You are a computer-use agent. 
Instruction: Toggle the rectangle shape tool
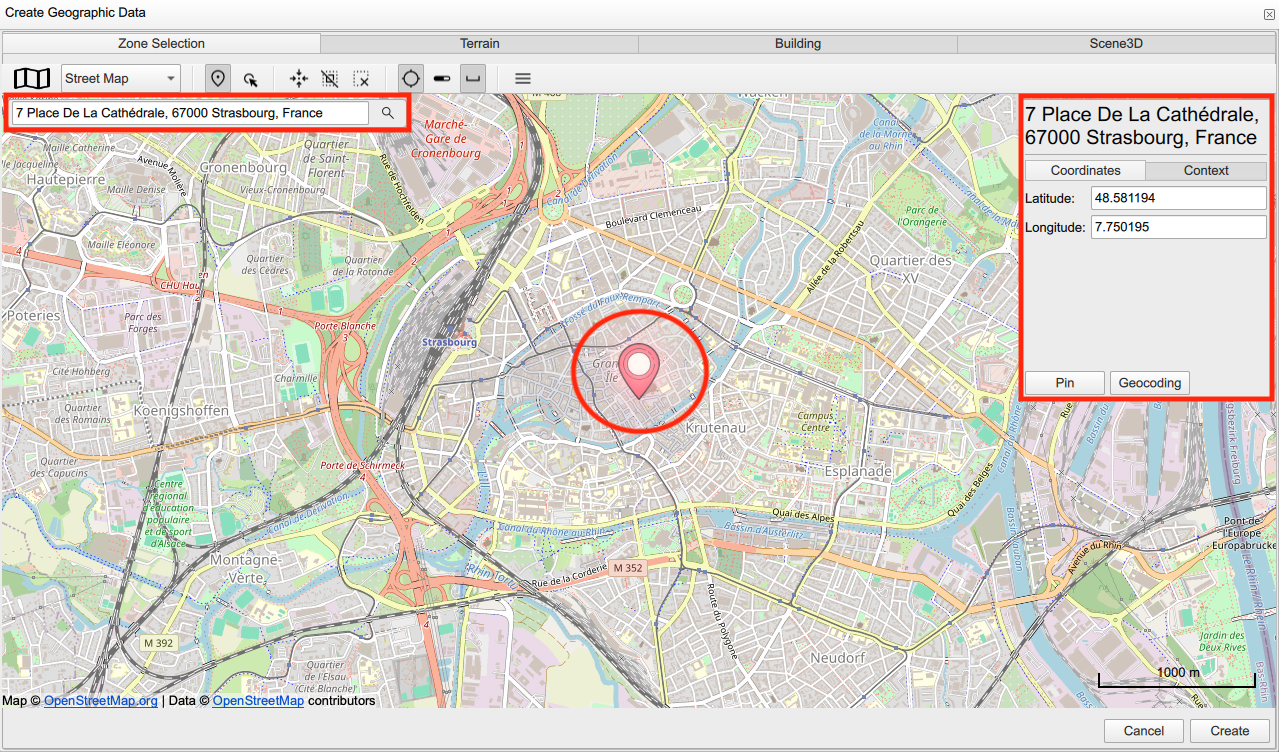pyautogui.click(x=471, y=78)
